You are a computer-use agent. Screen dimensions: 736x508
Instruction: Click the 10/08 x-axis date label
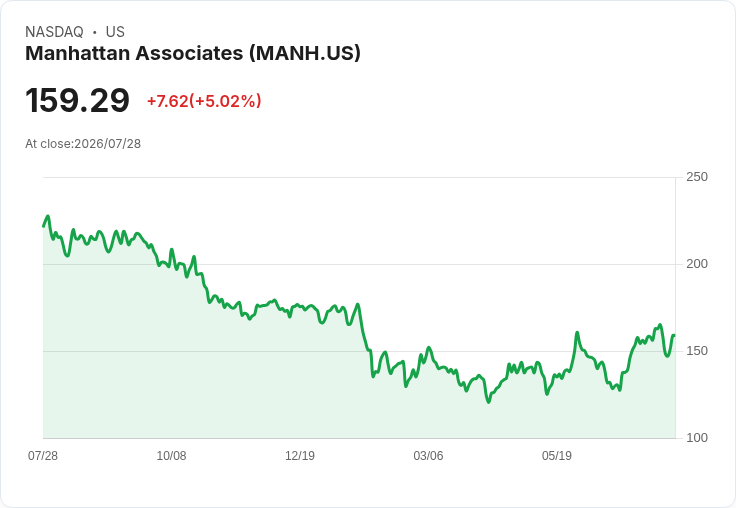171,455
